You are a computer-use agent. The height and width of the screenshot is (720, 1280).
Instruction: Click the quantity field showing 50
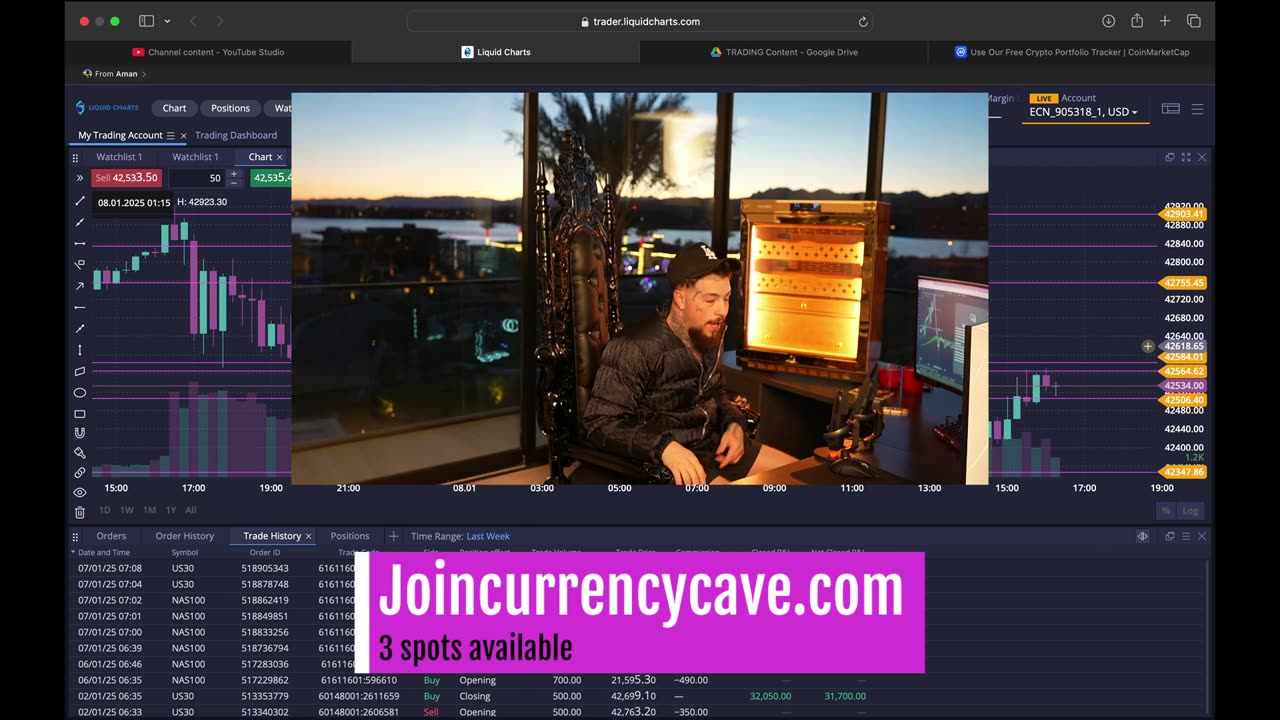click(197, 178)
